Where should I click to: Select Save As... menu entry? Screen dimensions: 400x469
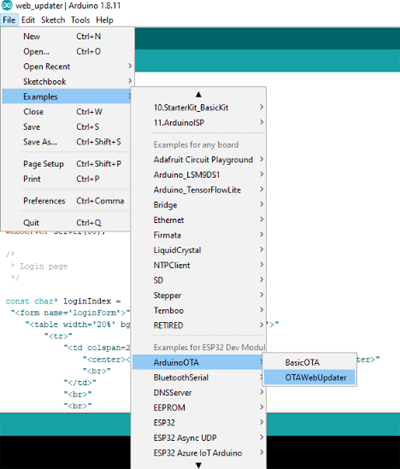pos(66,142)
